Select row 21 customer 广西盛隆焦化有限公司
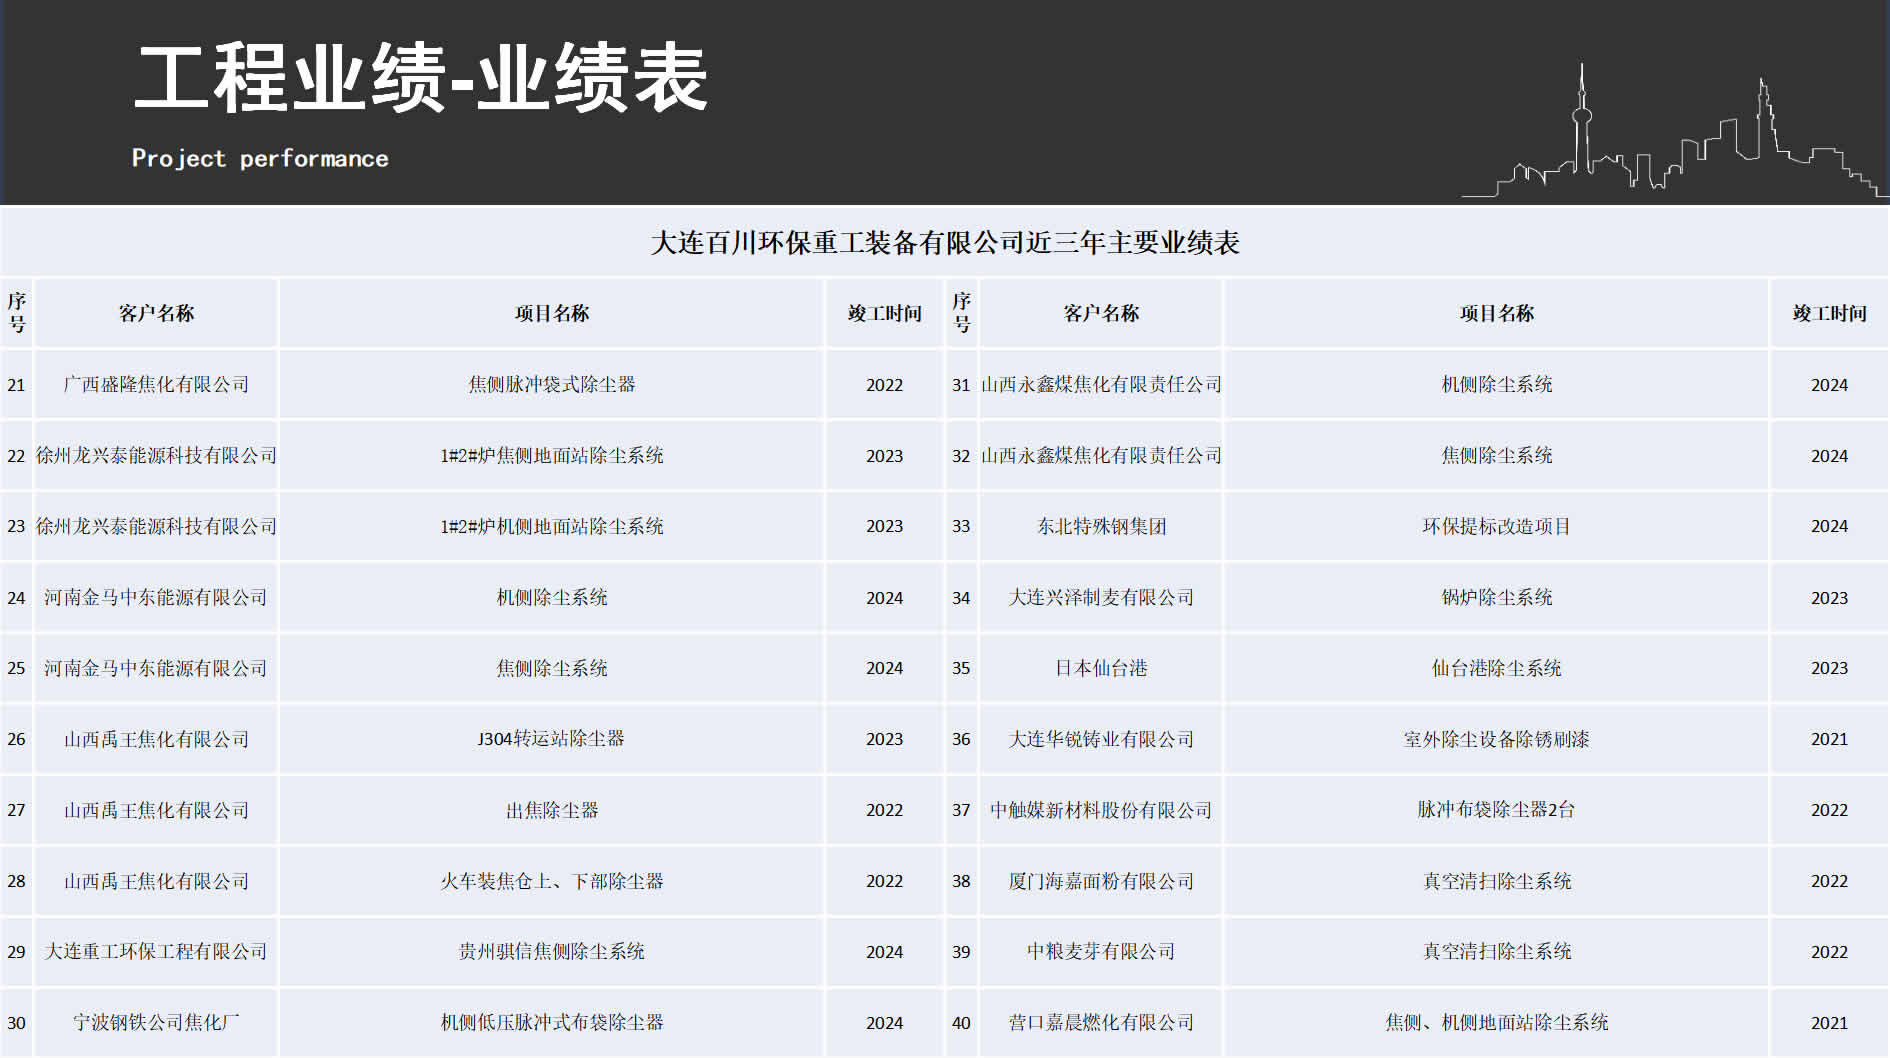 point(154,384)
